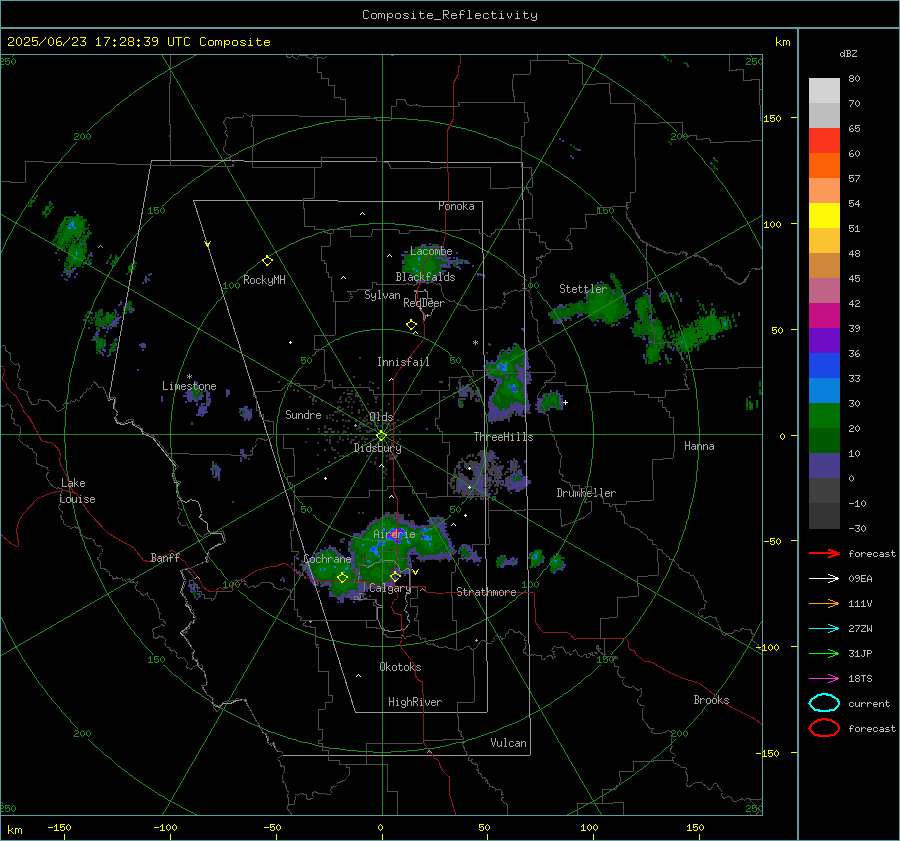Click the Innisfail label
Viewport: 900px width, 841px height.
(x=403, y=362)
